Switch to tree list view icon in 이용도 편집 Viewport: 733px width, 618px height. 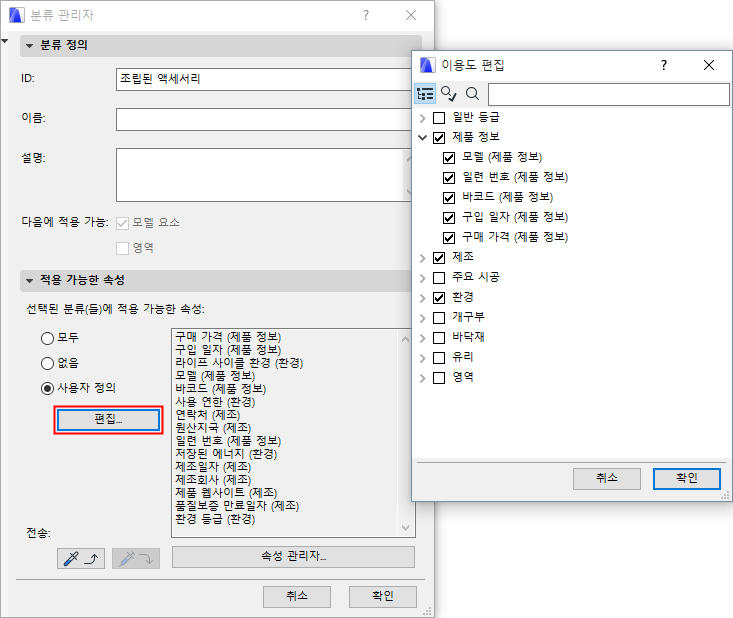click(425, 94)
